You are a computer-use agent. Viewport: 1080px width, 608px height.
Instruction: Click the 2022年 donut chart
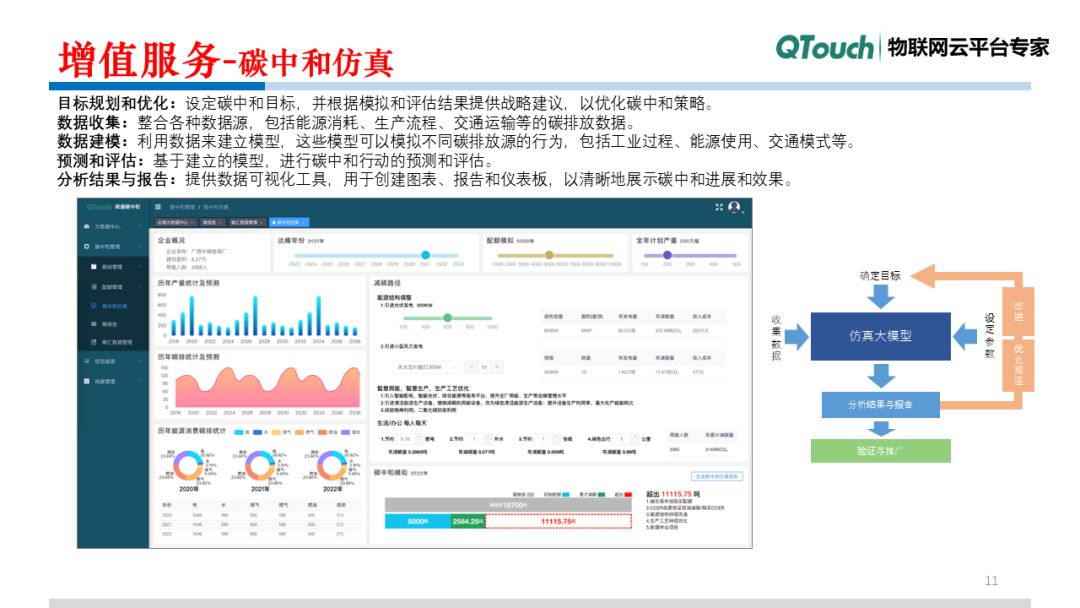pyautogui.click(x=331, y=465)
